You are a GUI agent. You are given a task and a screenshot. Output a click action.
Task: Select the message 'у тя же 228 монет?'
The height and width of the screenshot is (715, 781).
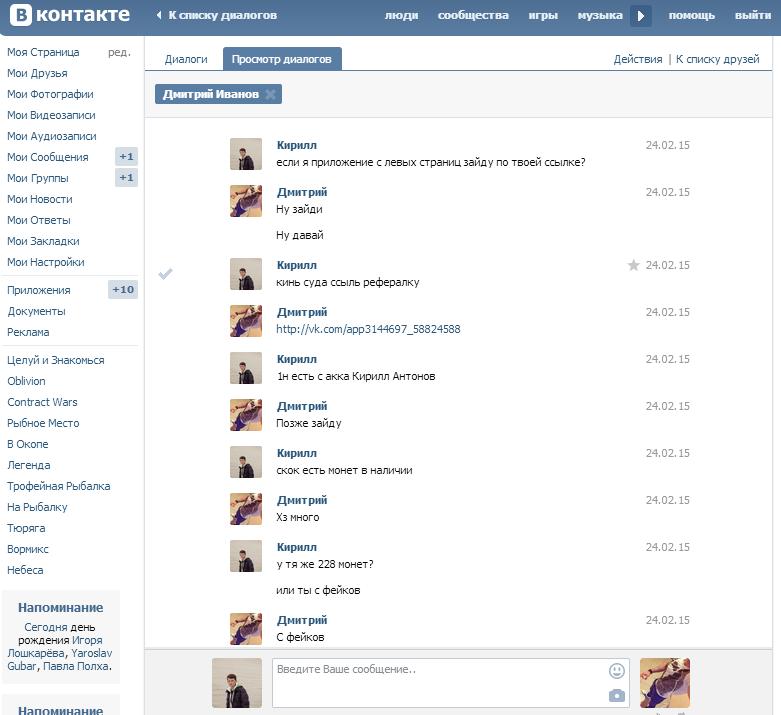(325, 564)
